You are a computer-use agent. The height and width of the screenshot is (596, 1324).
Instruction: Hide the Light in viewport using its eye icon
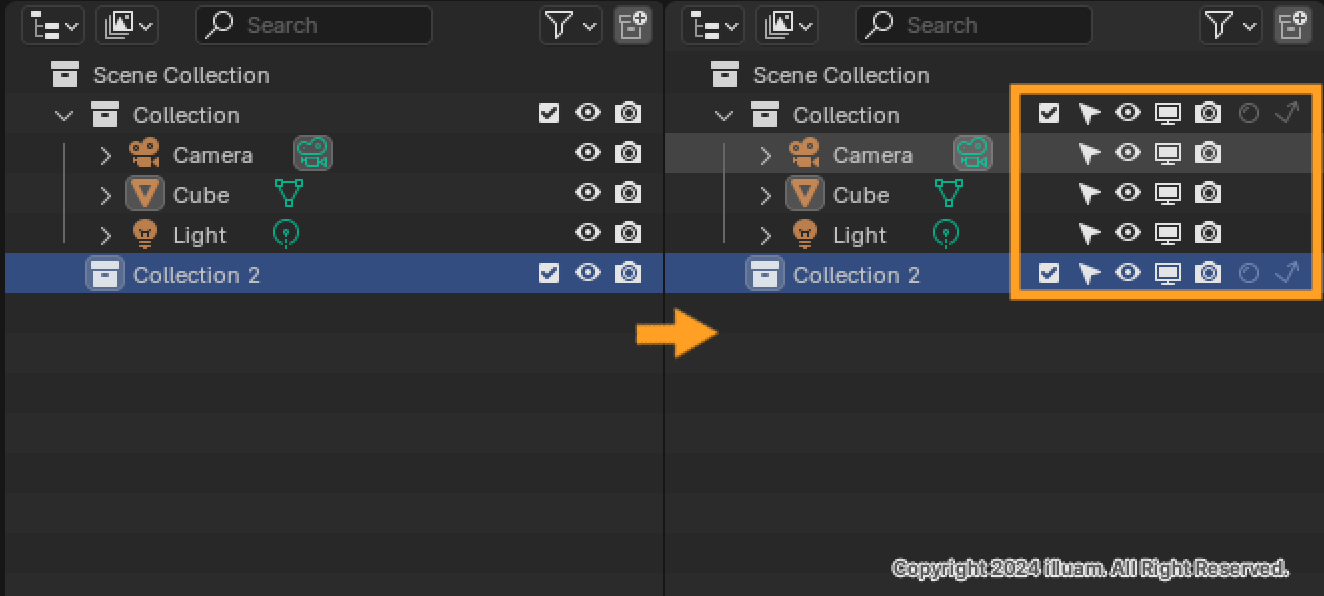click(x=1129, y=233)
